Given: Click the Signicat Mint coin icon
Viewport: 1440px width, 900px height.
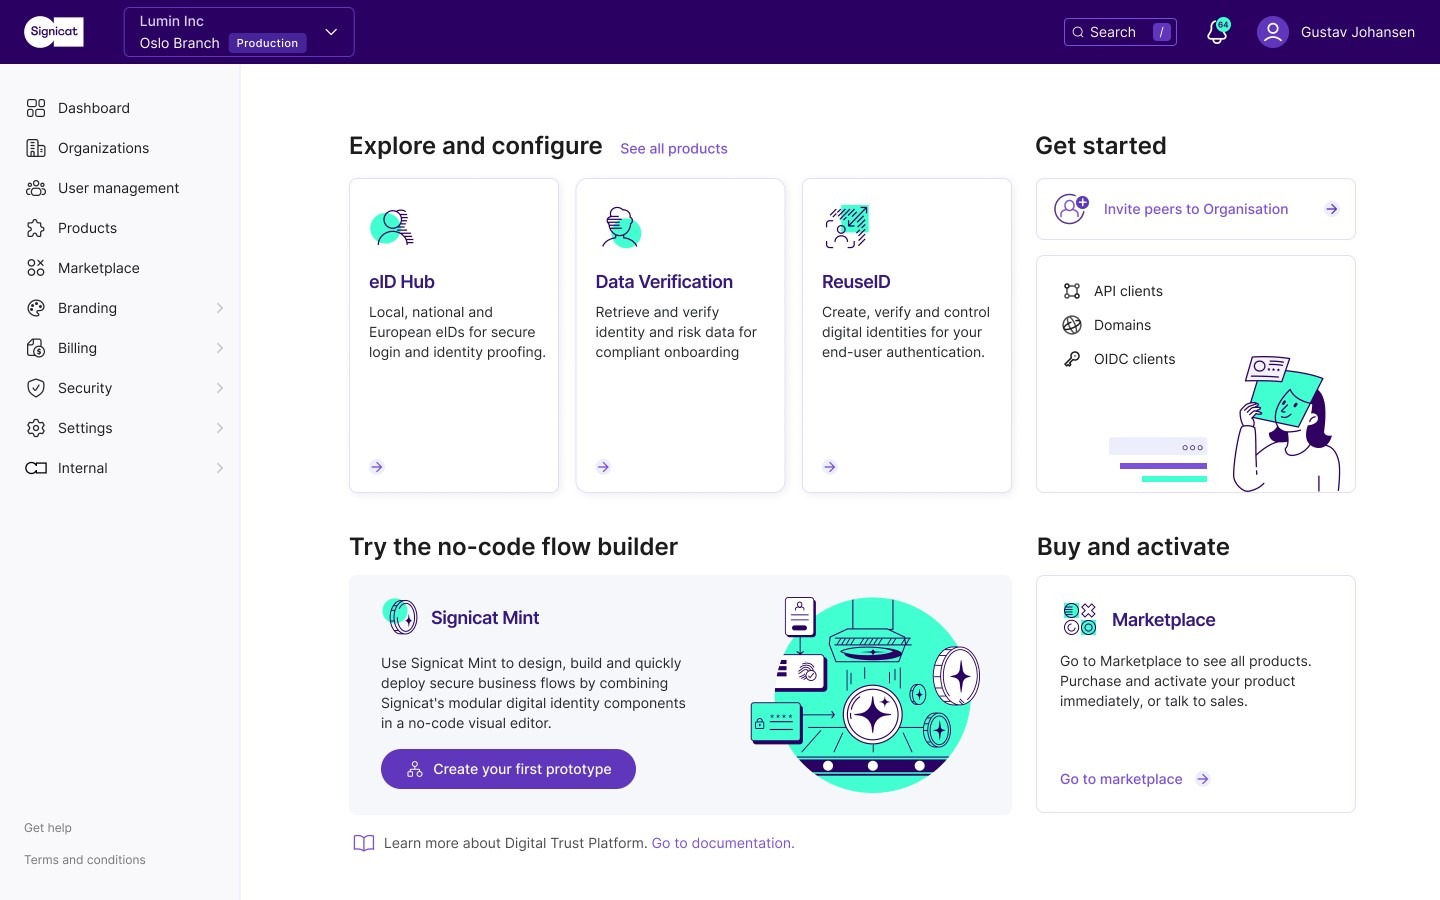Looking at the screenshot, I should (x=400, y=617).
